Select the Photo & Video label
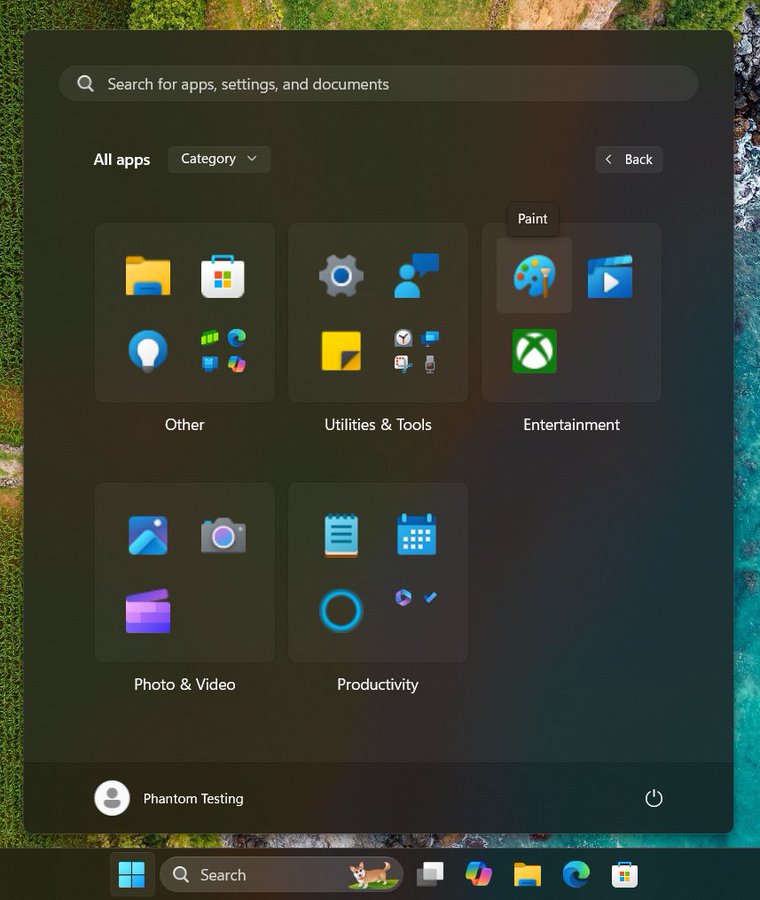The width and height of the screenshot is (760, 900). [184, 684]
